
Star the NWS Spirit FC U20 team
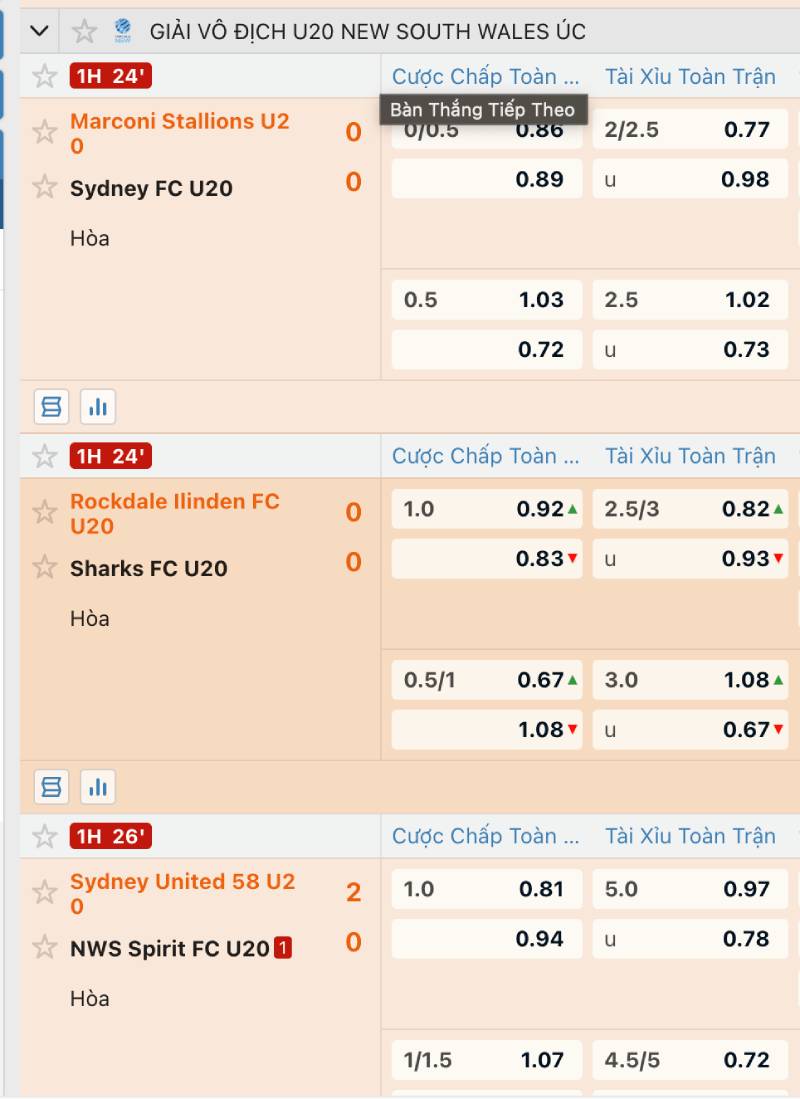pyautogui.click(x=45, y=948)
